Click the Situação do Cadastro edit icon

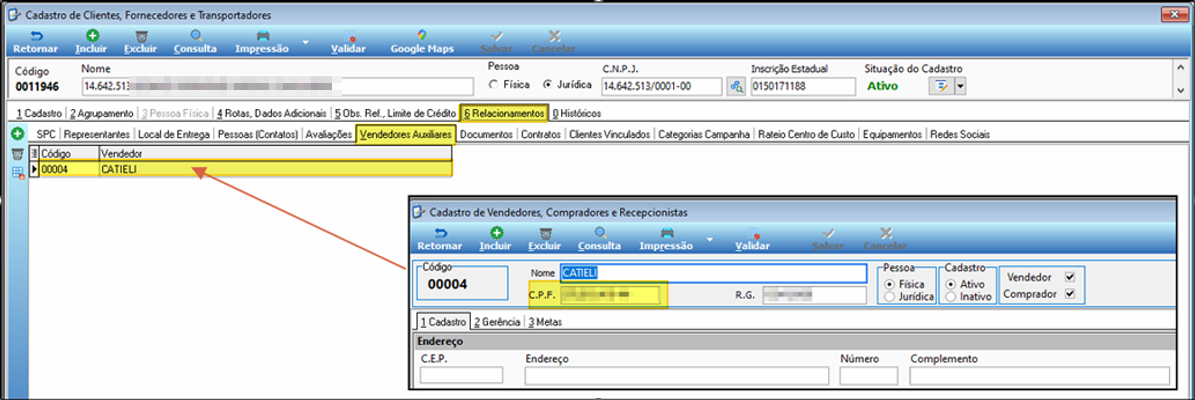(x=941, y=86)
